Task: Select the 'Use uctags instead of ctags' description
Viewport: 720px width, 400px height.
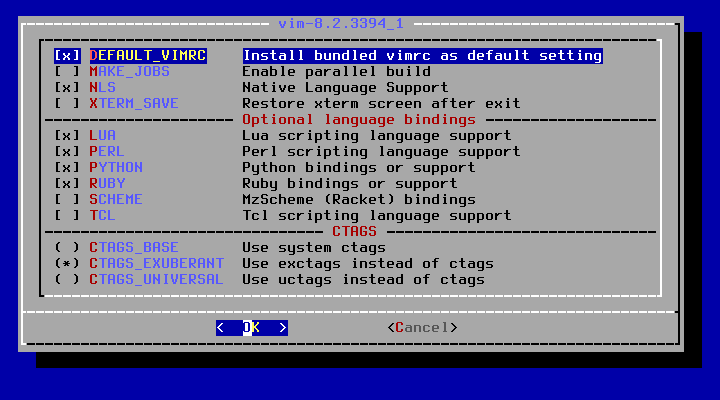Action: click(363, 280)
